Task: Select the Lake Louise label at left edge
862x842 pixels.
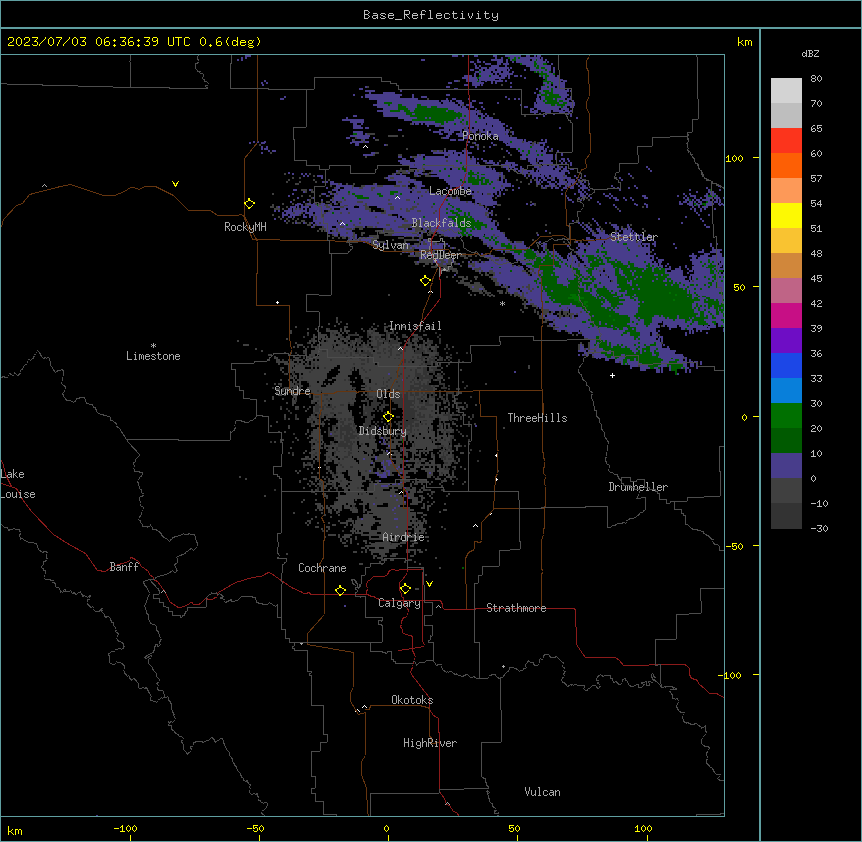Action: coord(18,484)
